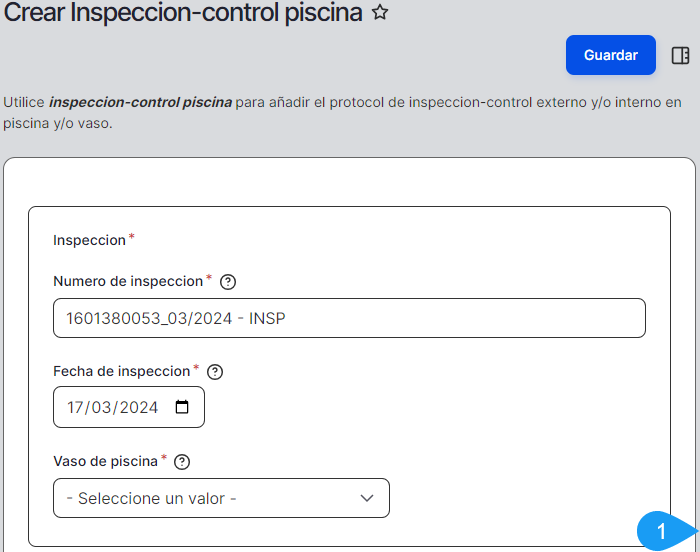Viewport: 700px width, 552px height.
Task: Open help icon for Fecha de inspeccion
Action: [x=215, y=372]
